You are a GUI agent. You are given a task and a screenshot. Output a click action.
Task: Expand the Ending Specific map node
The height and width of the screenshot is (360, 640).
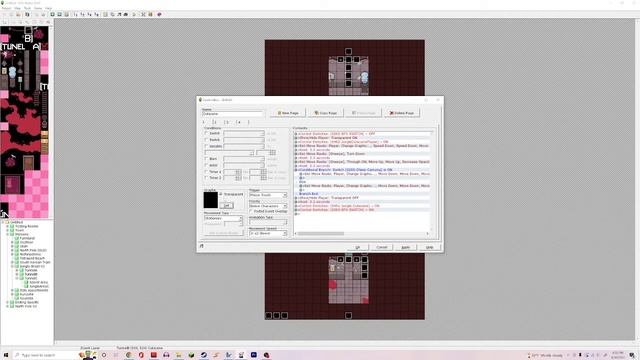pos(7,302)
